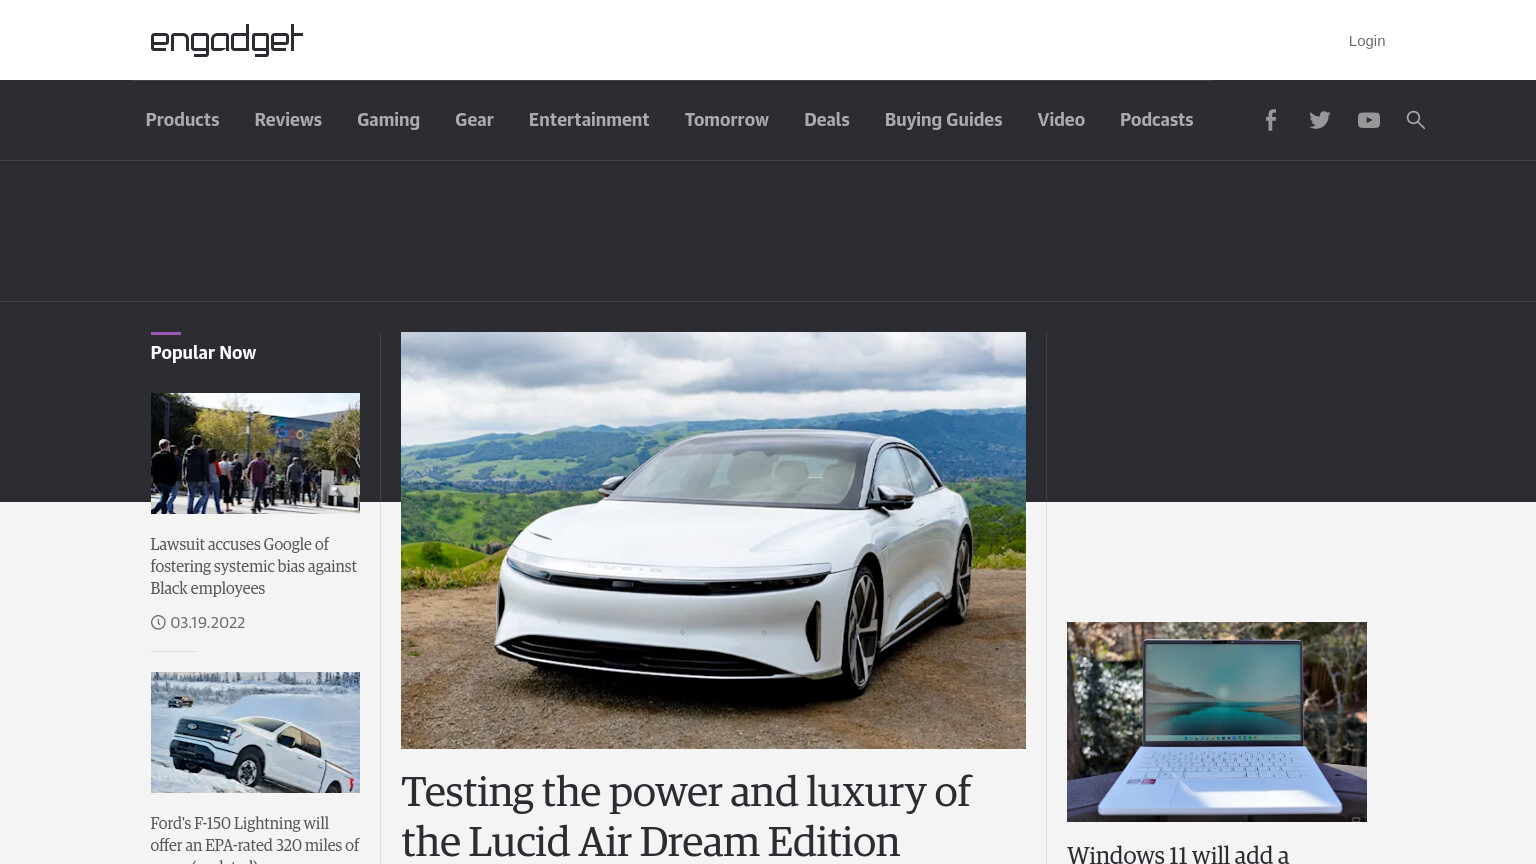Select the Gear nav item
This screenshot has width=1536, height=864.
pos(474,120)
